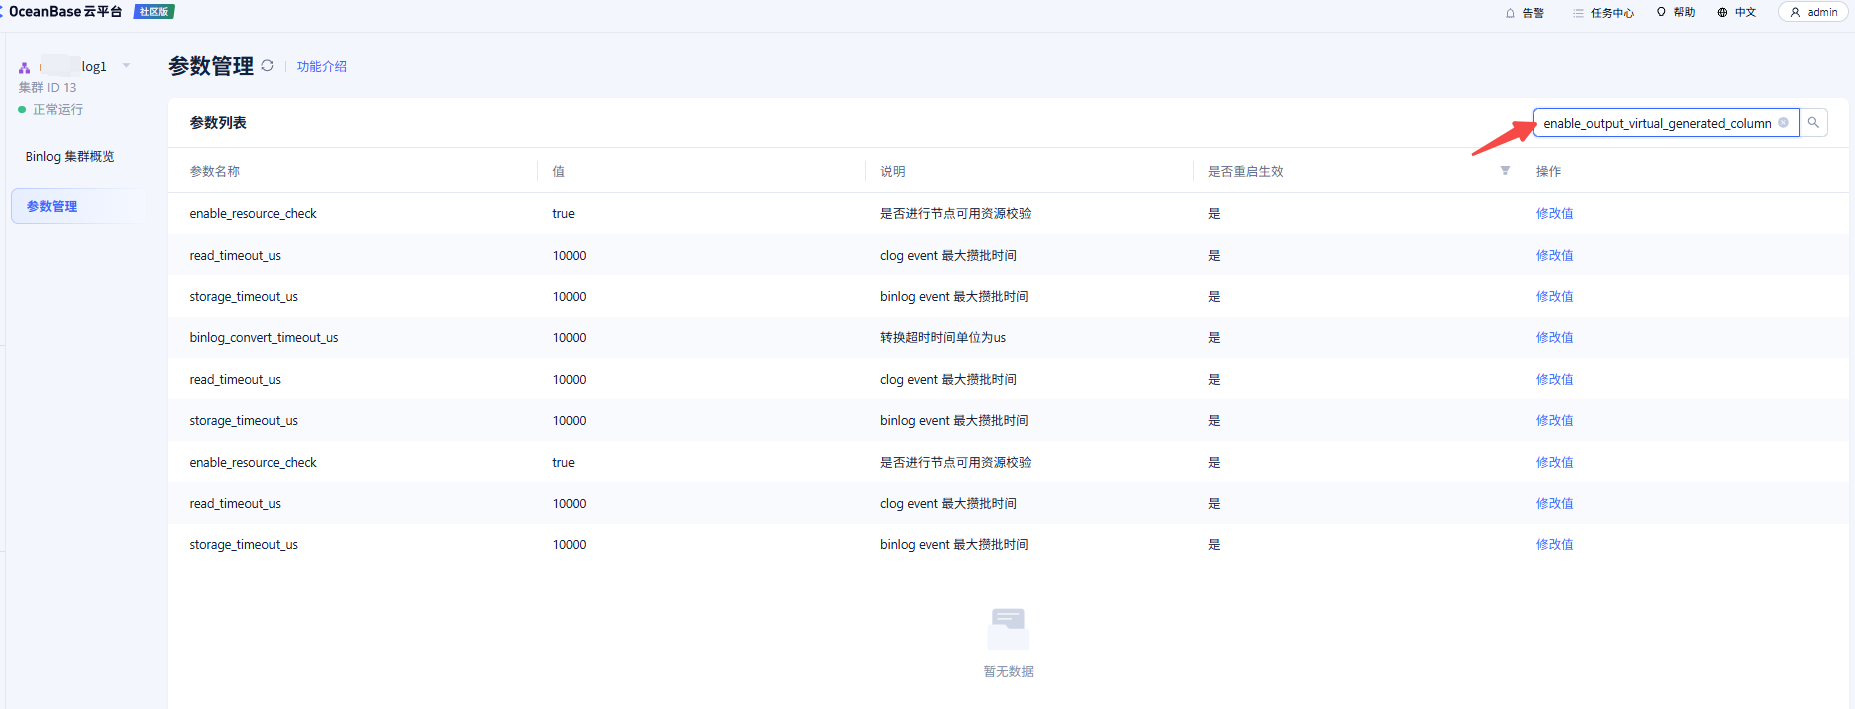This screenshot has width=1855, height=709.
Task: Open the admin user menu
Action: point(1814,13)
